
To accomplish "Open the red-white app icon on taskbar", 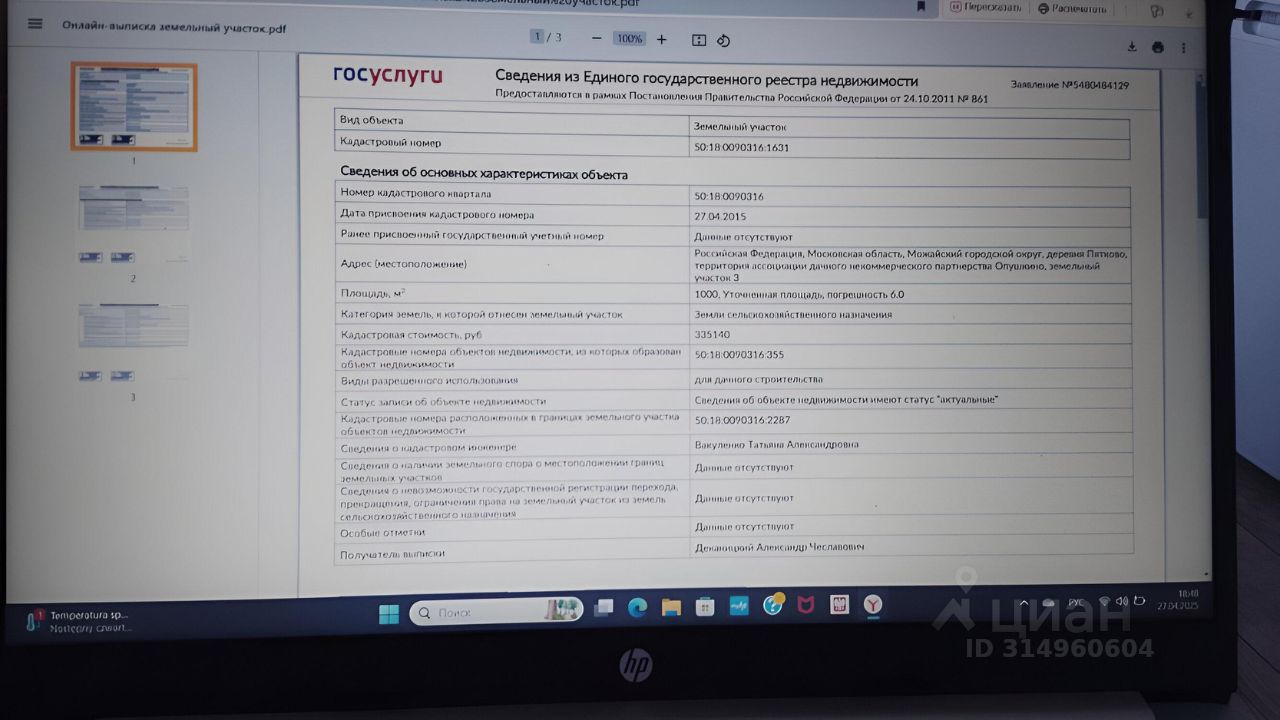I will 840,605.
